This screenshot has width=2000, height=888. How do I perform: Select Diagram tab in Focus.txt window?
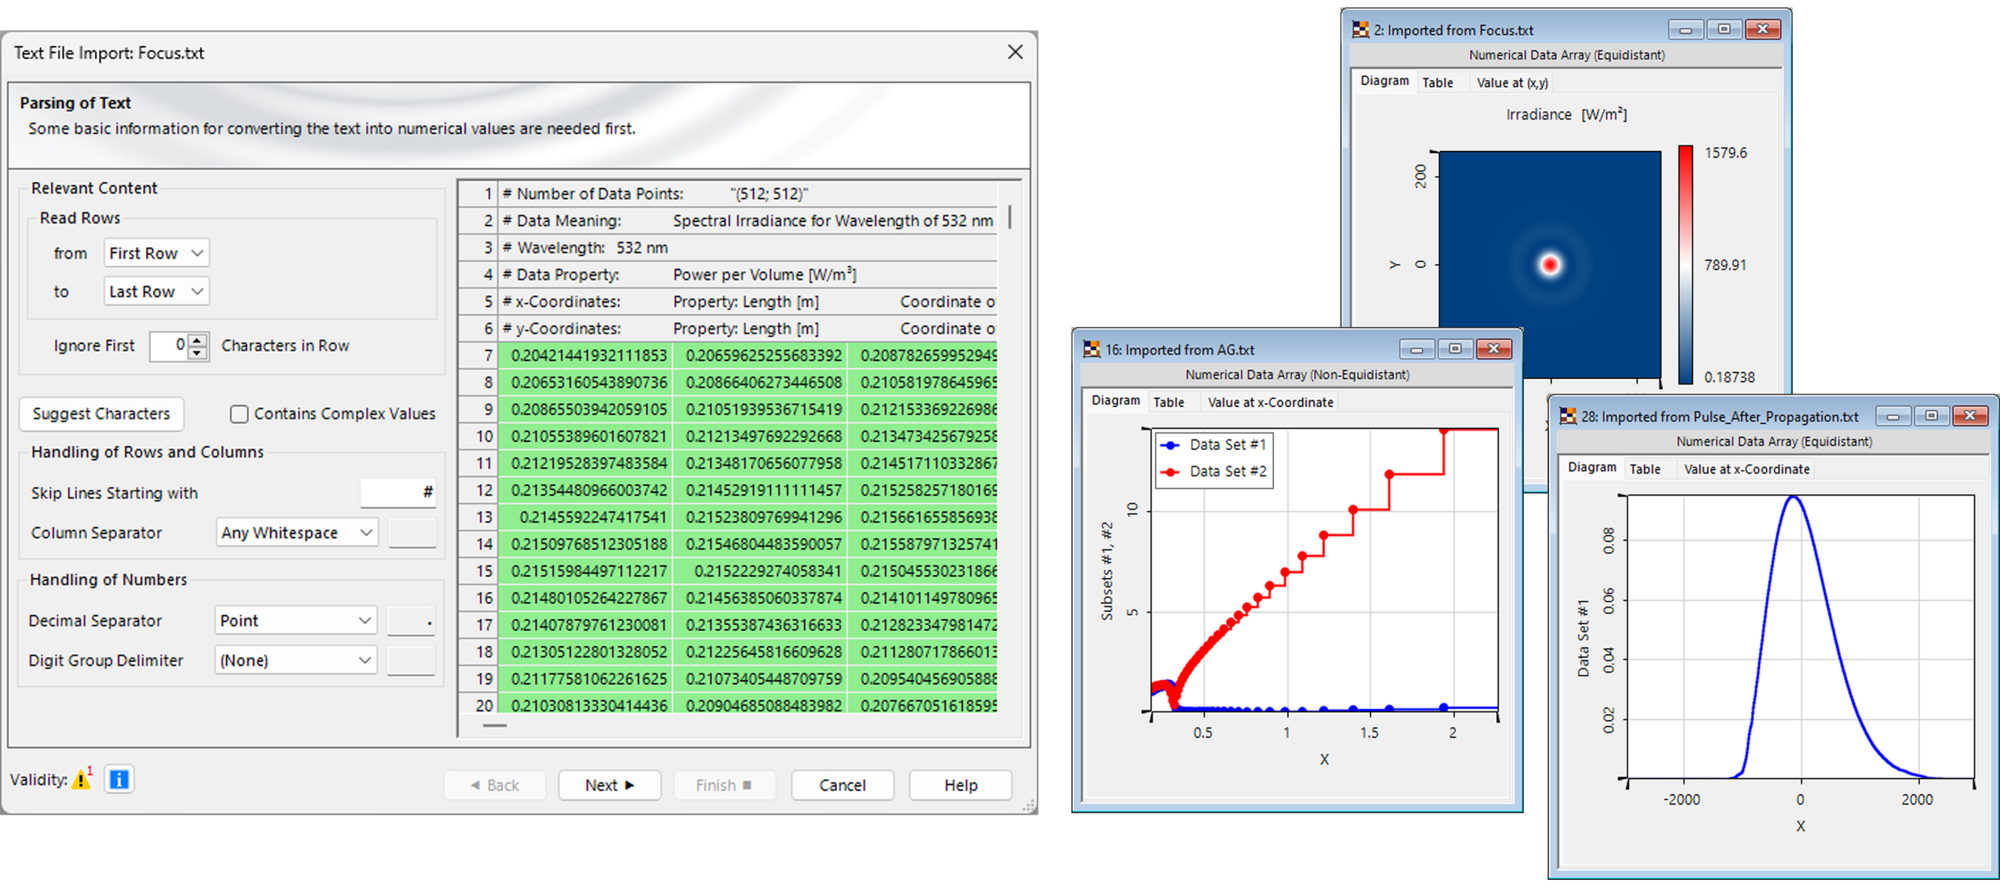click(1384, 81)
